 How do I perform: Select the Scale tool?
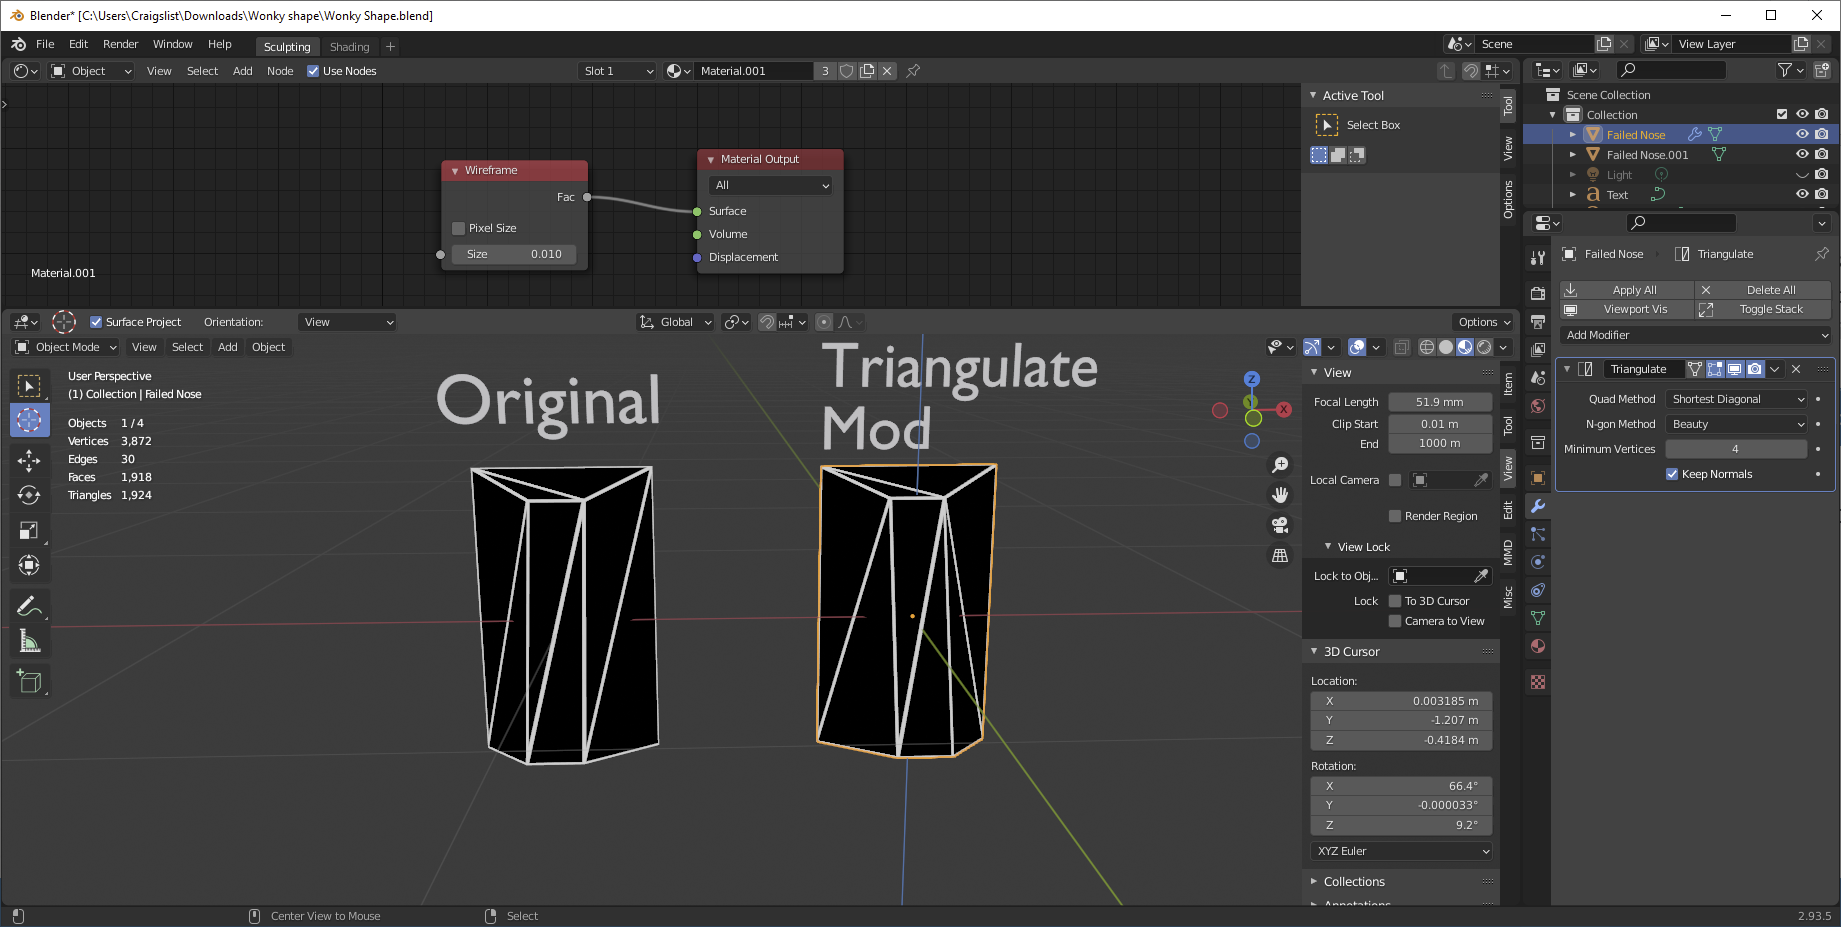[29, 530]
